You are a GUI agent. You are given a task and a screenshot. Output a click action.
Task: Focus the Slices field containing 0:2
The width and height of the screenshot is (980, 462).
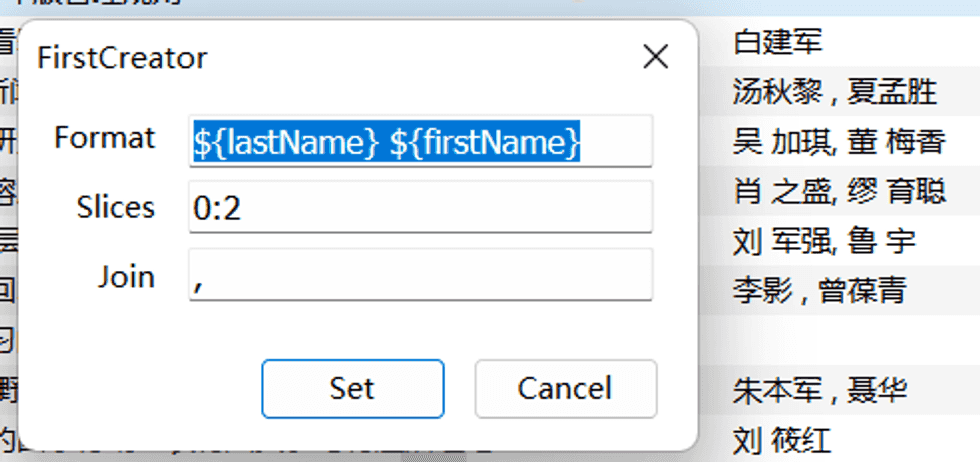(420, 207)
